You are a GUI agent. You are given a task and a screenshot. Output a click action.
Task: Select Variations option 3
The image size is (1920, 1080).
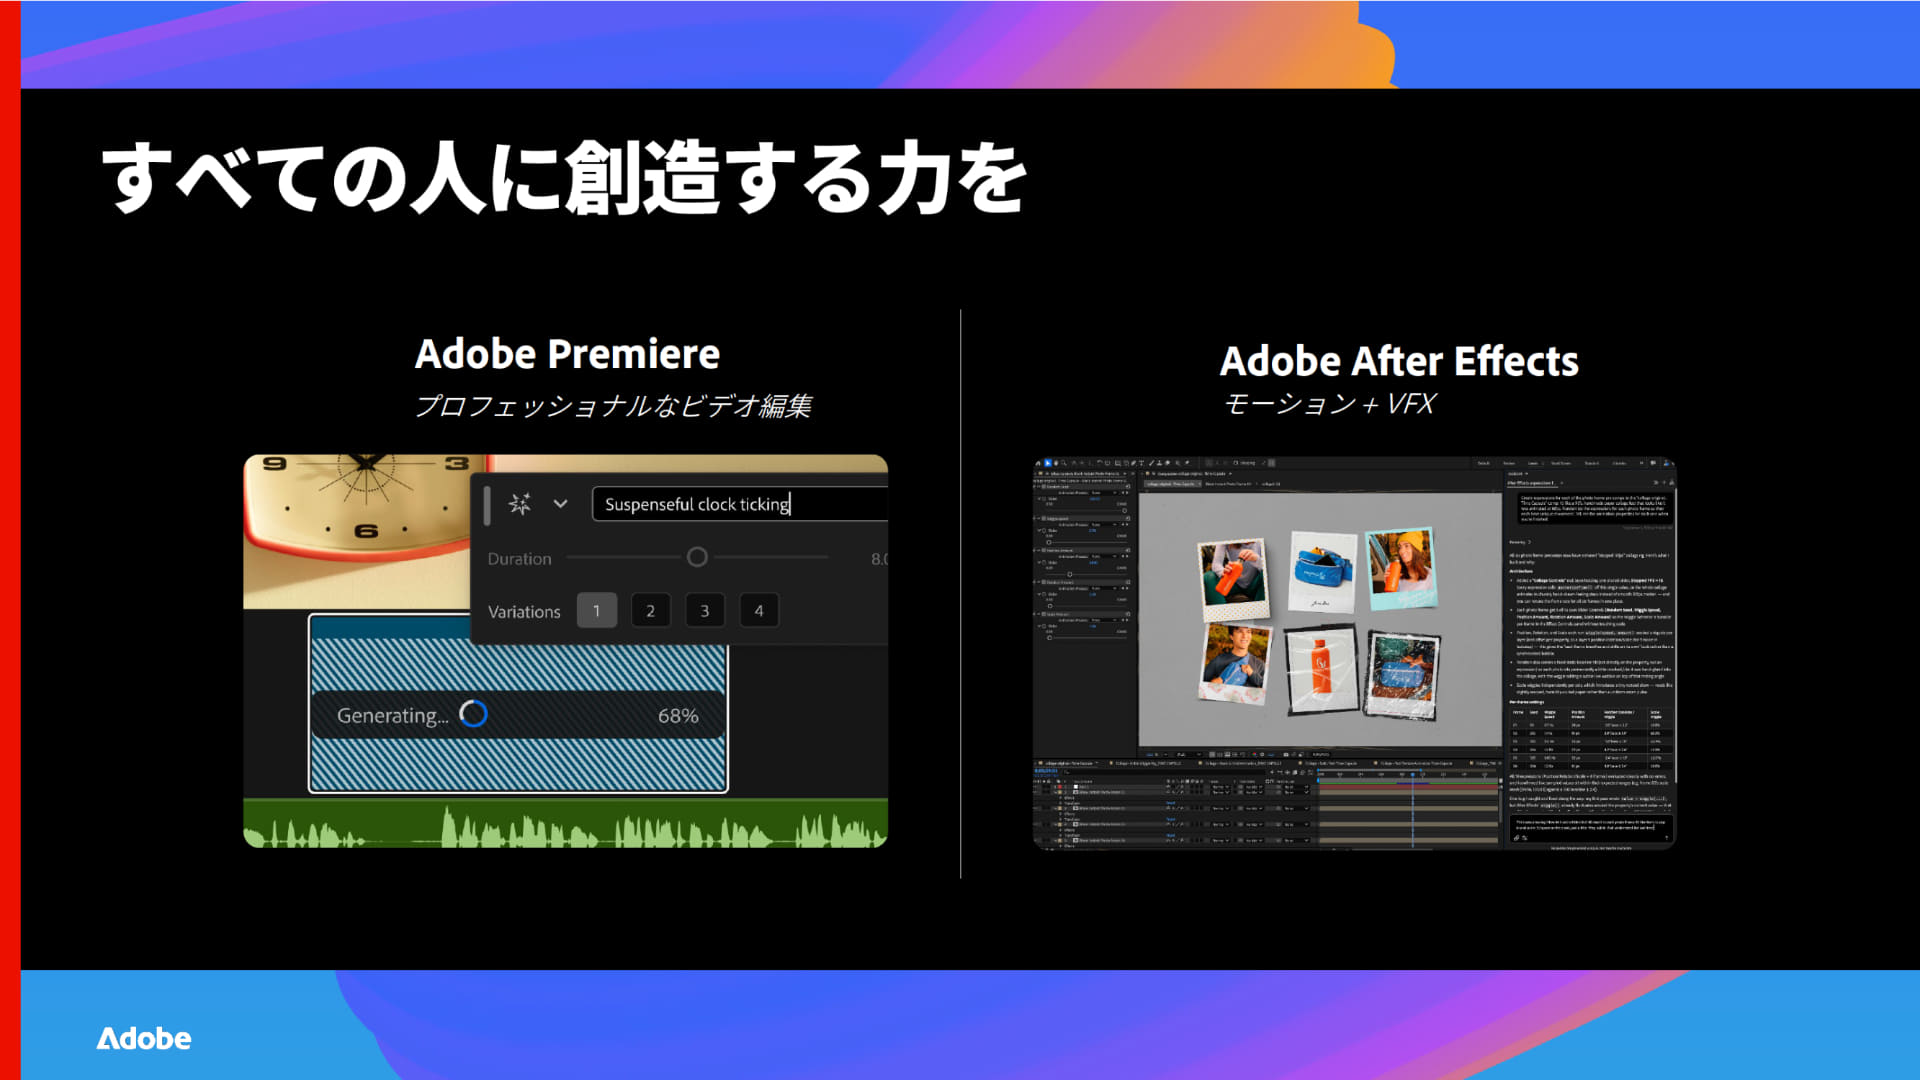click(705, 611)
